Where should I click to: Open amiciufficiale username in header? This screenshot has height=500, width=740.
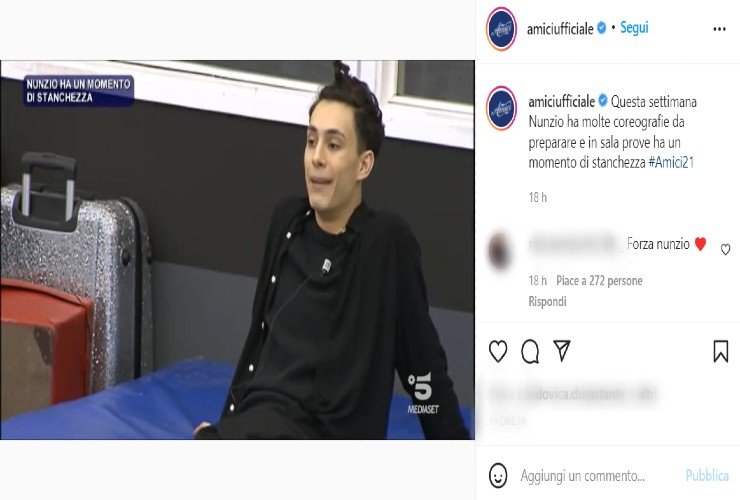point(560,29)
